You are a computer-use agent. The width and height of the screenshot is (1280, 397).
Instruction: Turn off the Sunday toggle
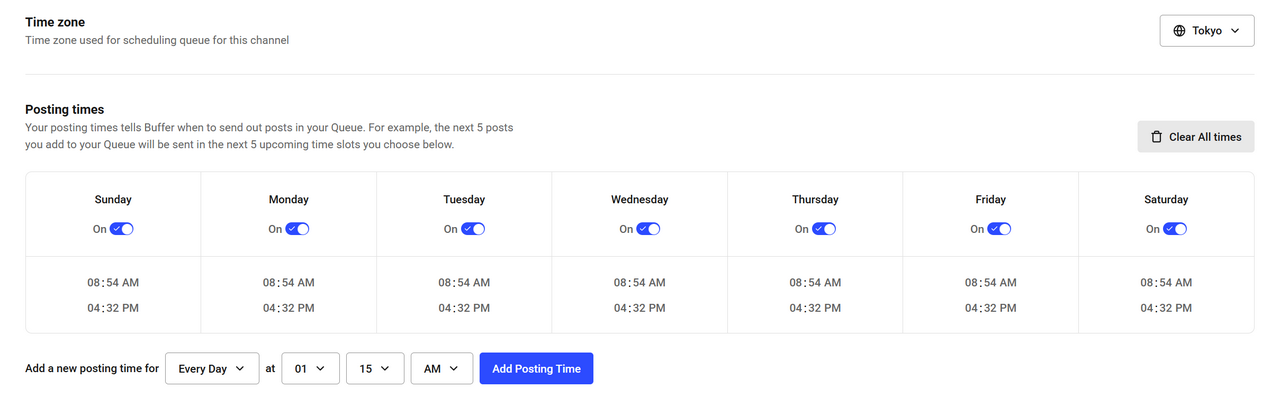pos(122,229)
